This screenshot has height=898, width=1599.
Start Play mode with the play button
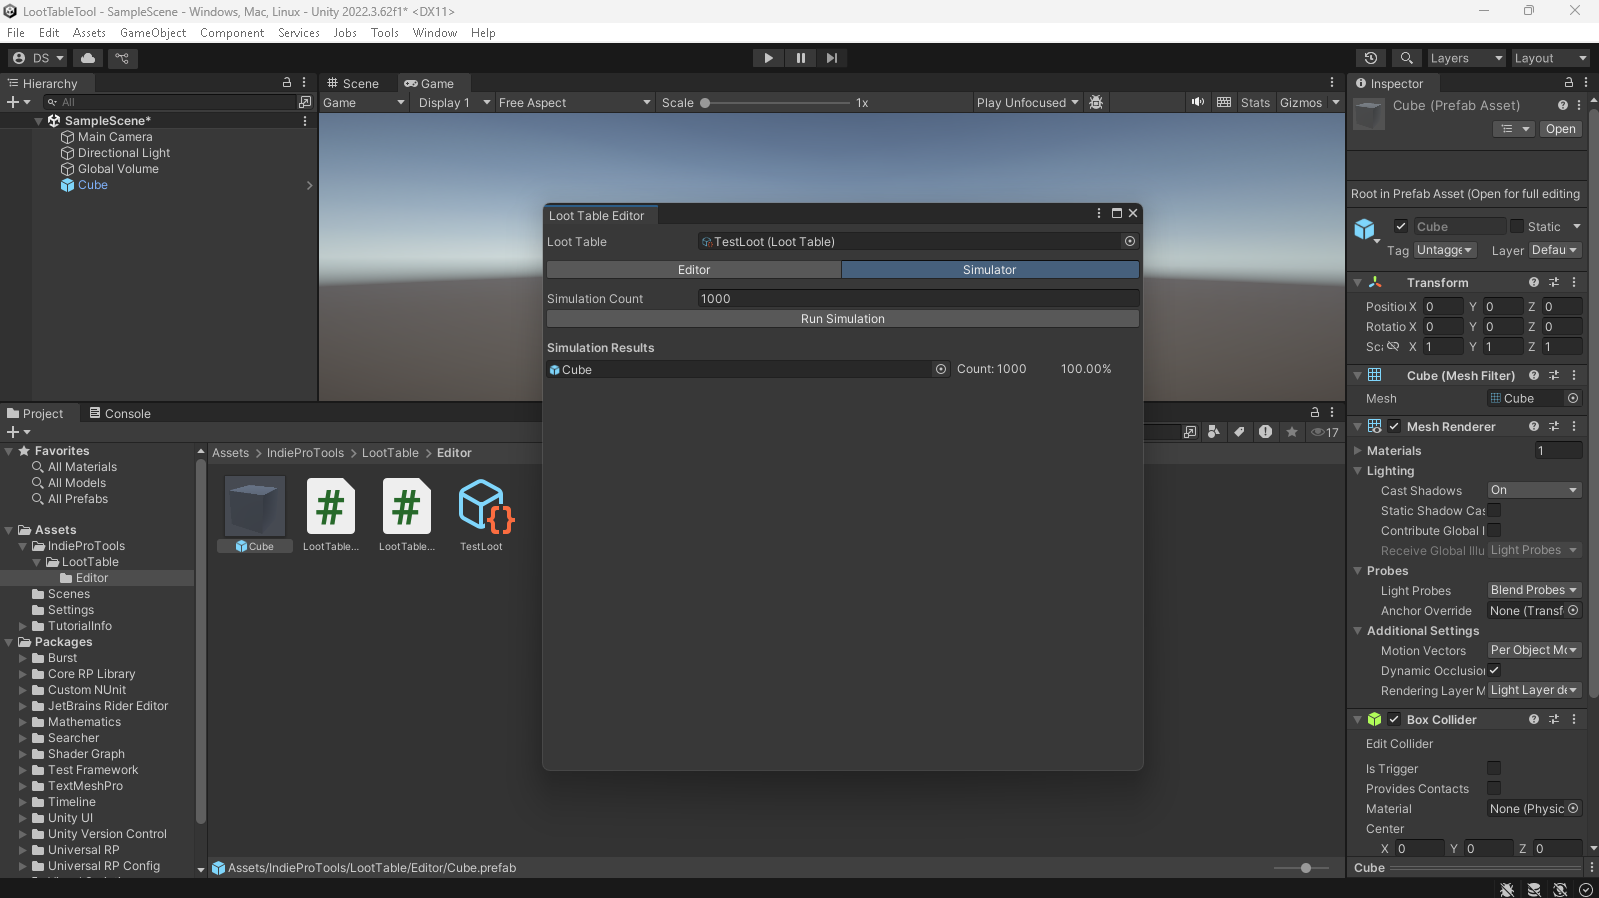point(768,58)
